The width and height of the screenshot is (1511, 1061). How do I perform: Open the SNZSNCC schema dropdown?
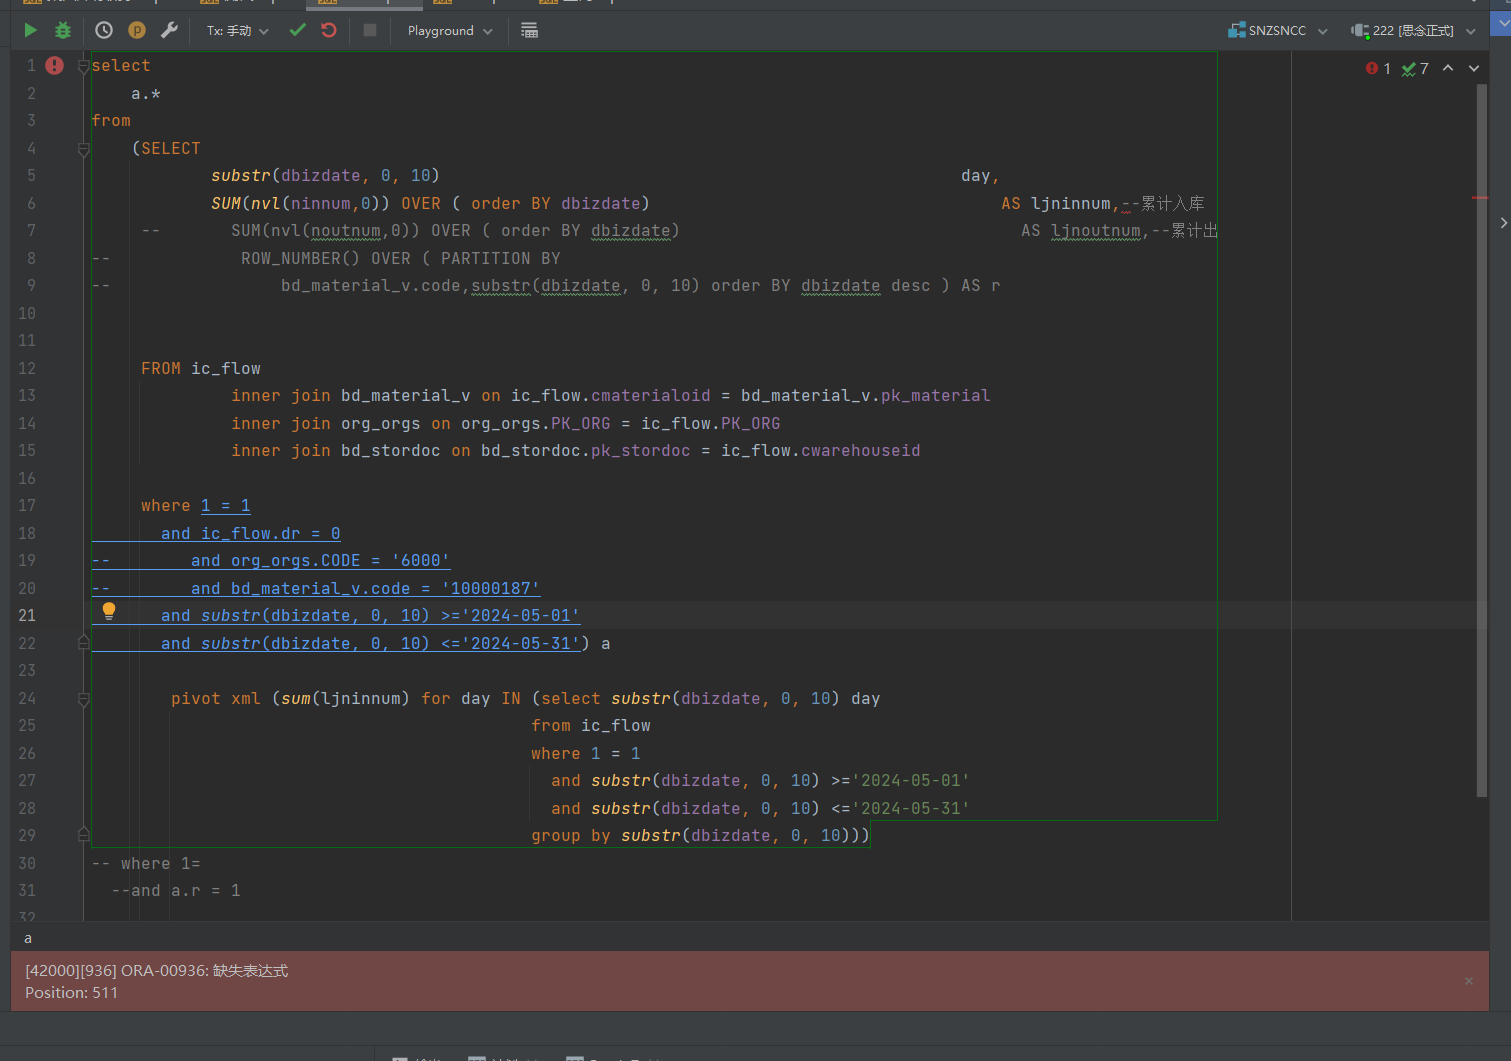1278,31
